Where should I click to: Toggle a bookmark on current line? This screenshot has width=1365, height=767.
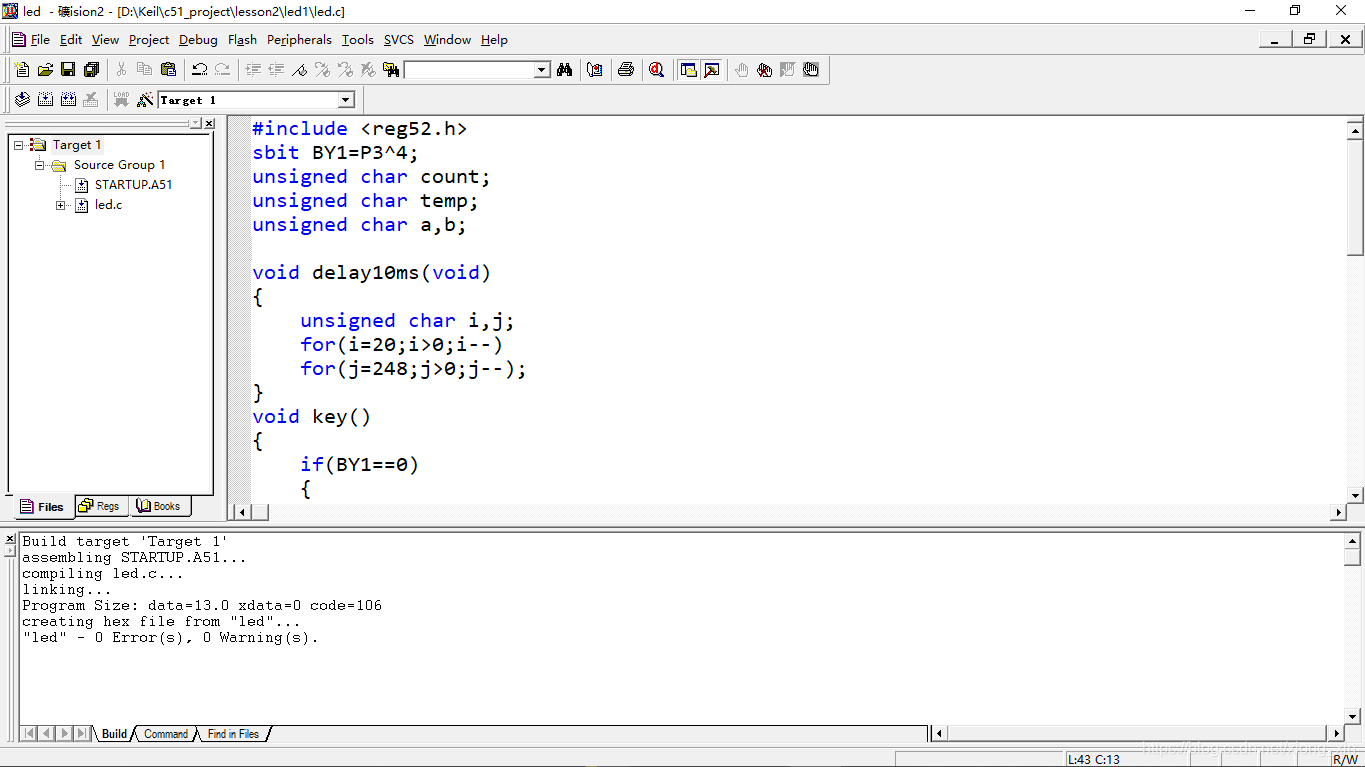(x=299, y=70)
